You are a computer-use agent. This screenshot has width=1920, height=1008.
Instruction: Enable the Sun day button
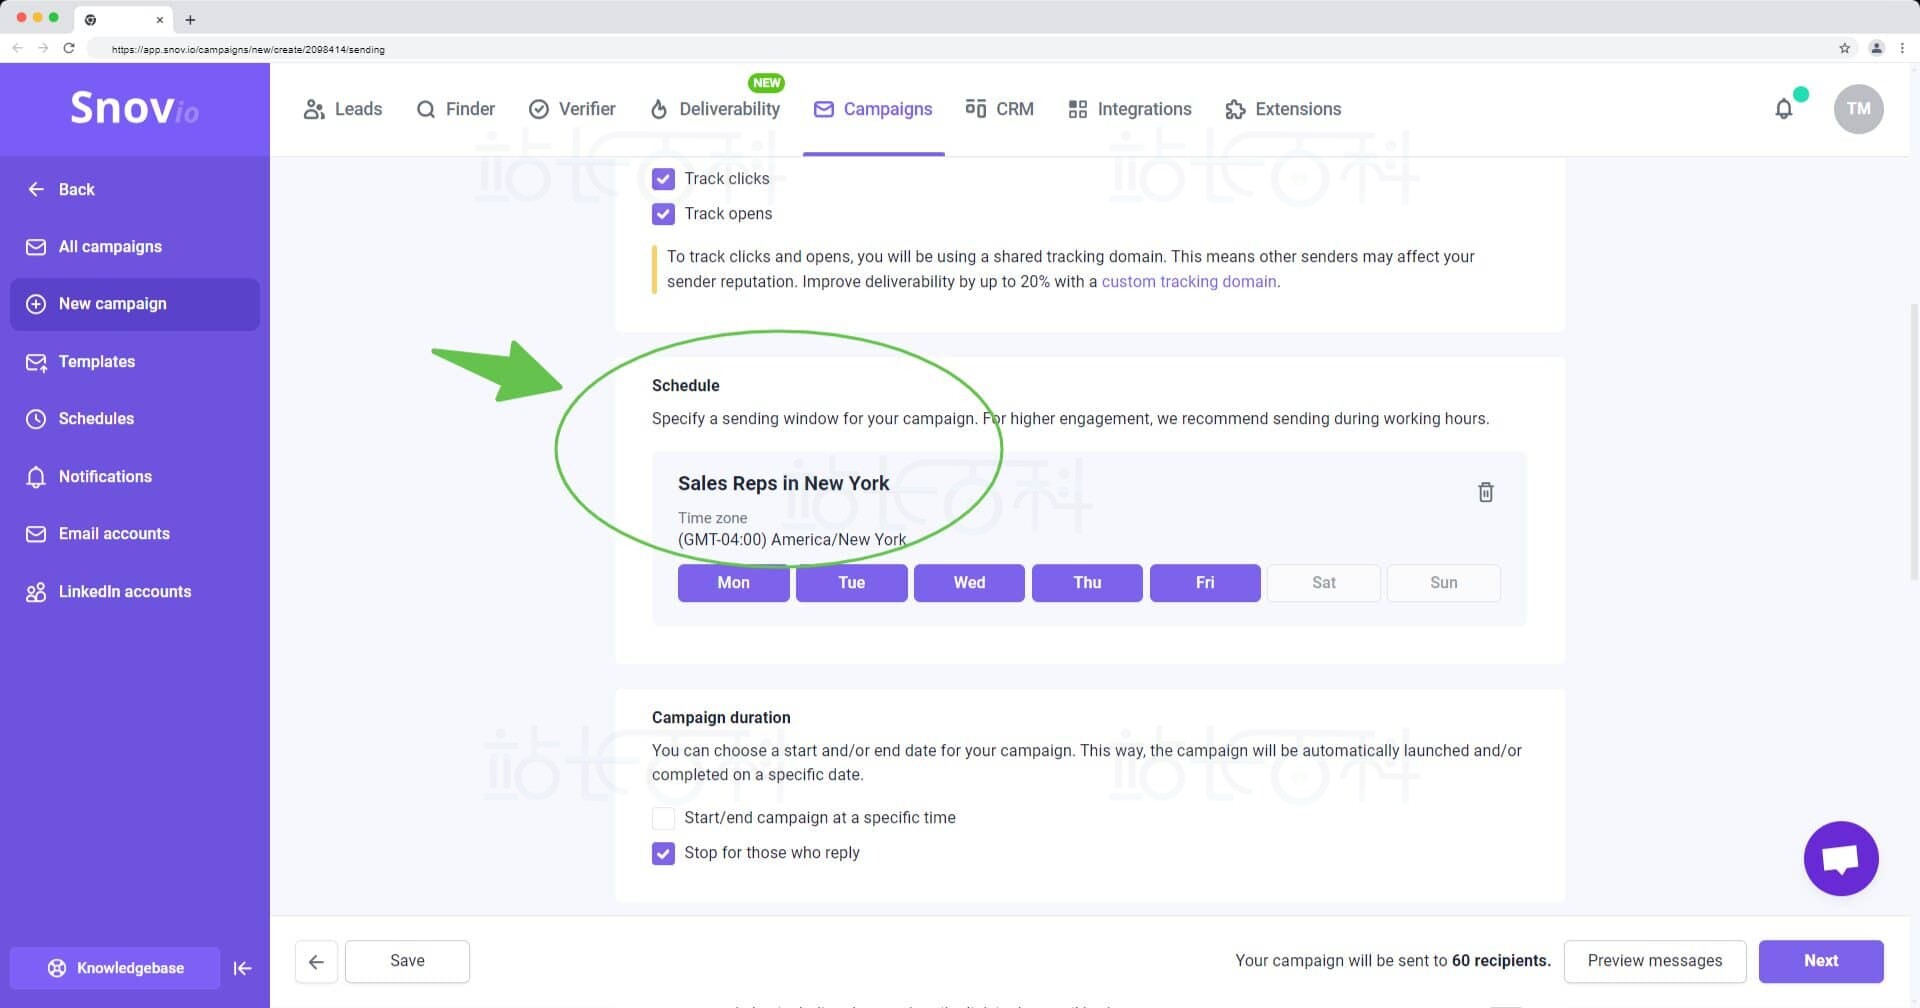(x=1444, y=583)
